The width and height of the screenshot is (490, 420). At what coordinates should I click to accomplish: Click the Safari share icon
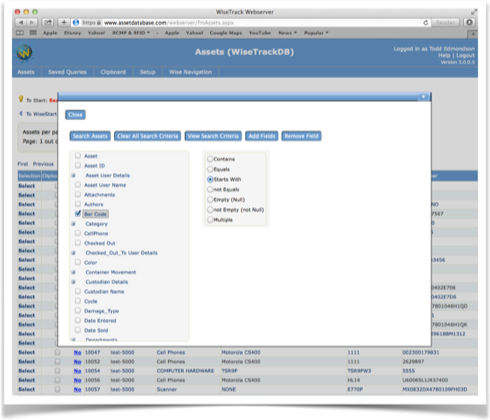click(48, 22)
